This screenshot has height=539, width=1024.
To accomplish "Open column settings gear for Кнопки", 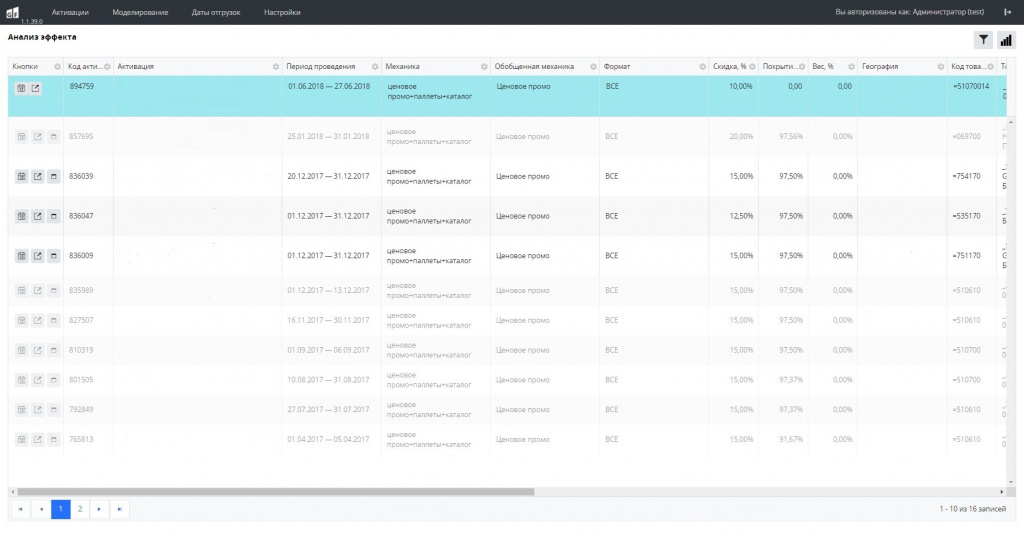I will (x=57, y=67).
